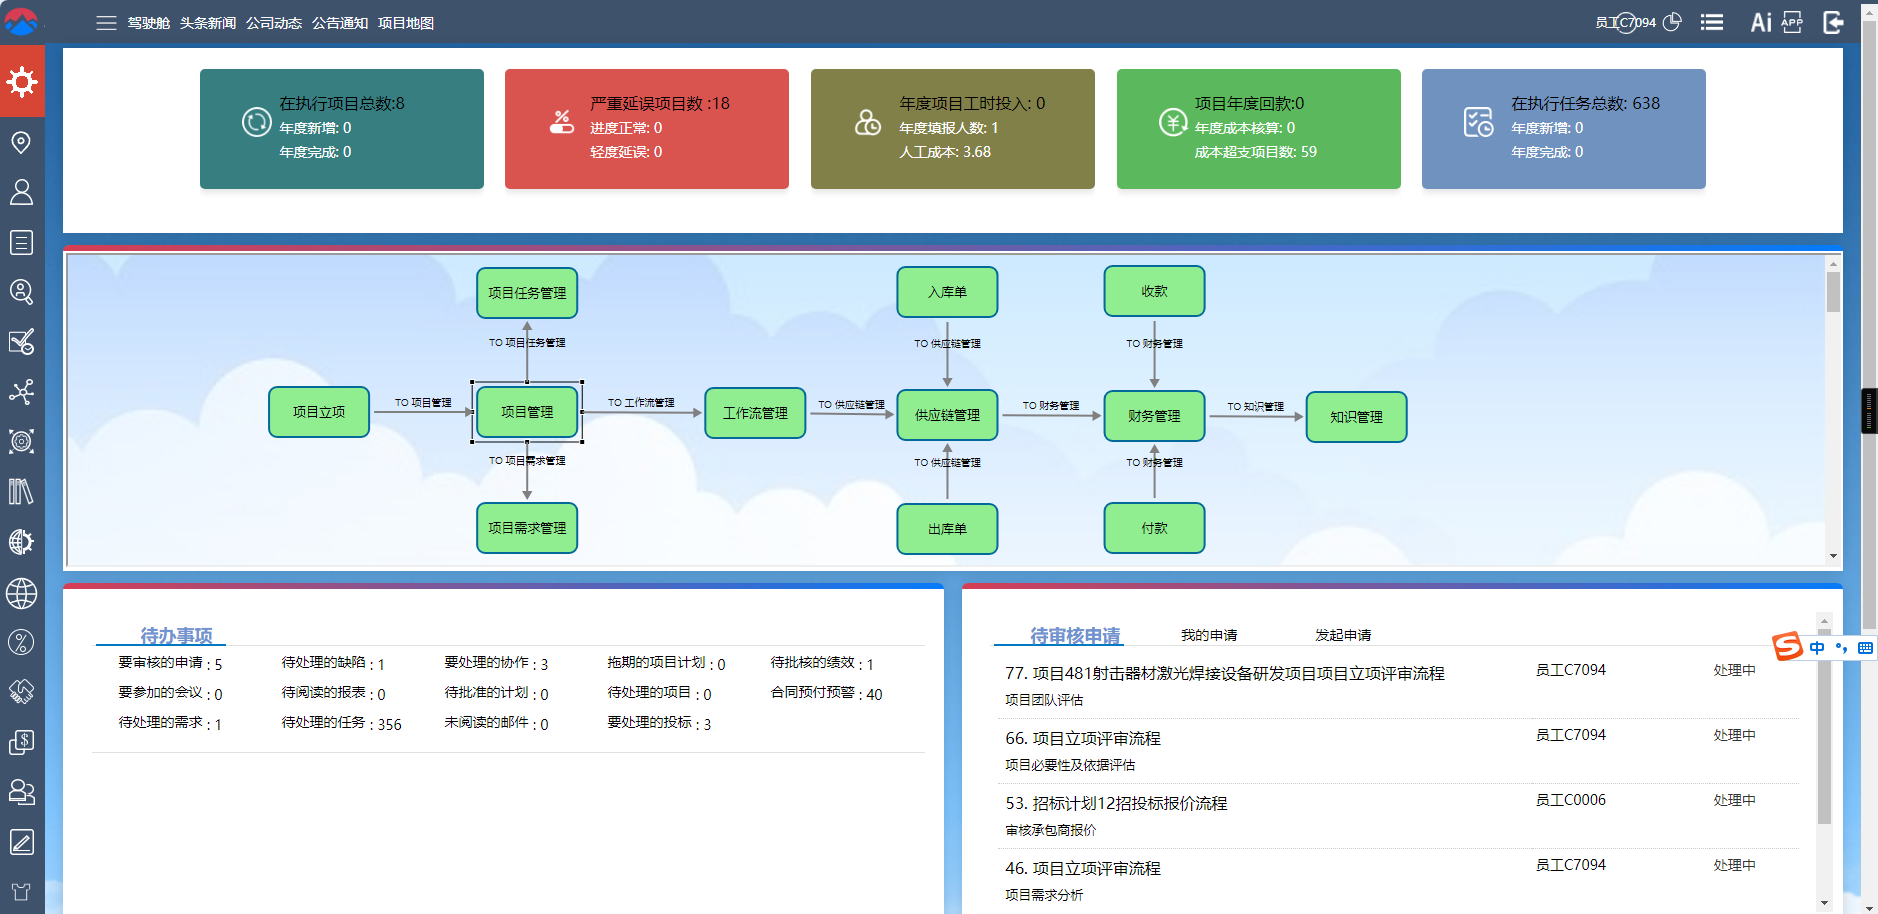Click the 待处理的任务 : 356 link
Image resolution: width=1878 pixels, height=914 pixels.
click(342, 723)
